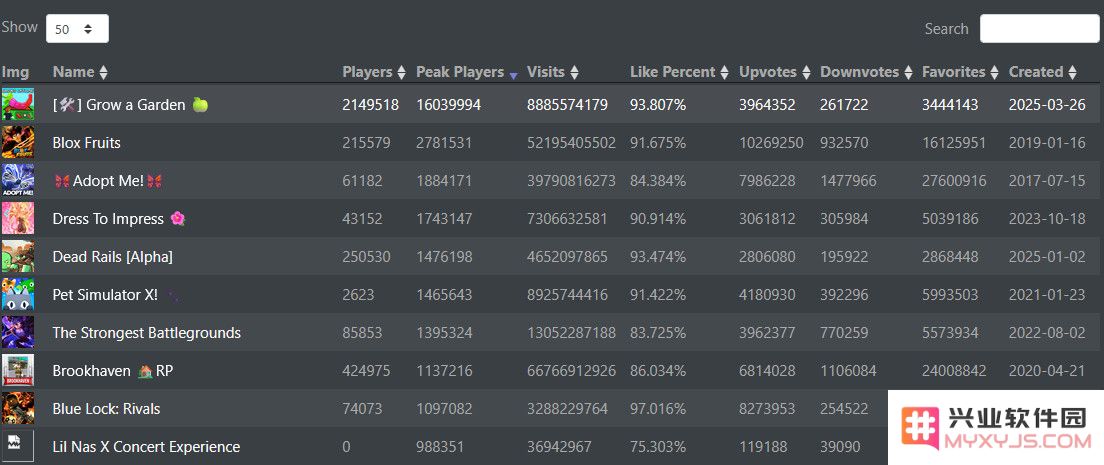The height and width of the screenshot is (465, 1104).
Task: Sort table by Like Percent column
Action: (x=679, y=72)
